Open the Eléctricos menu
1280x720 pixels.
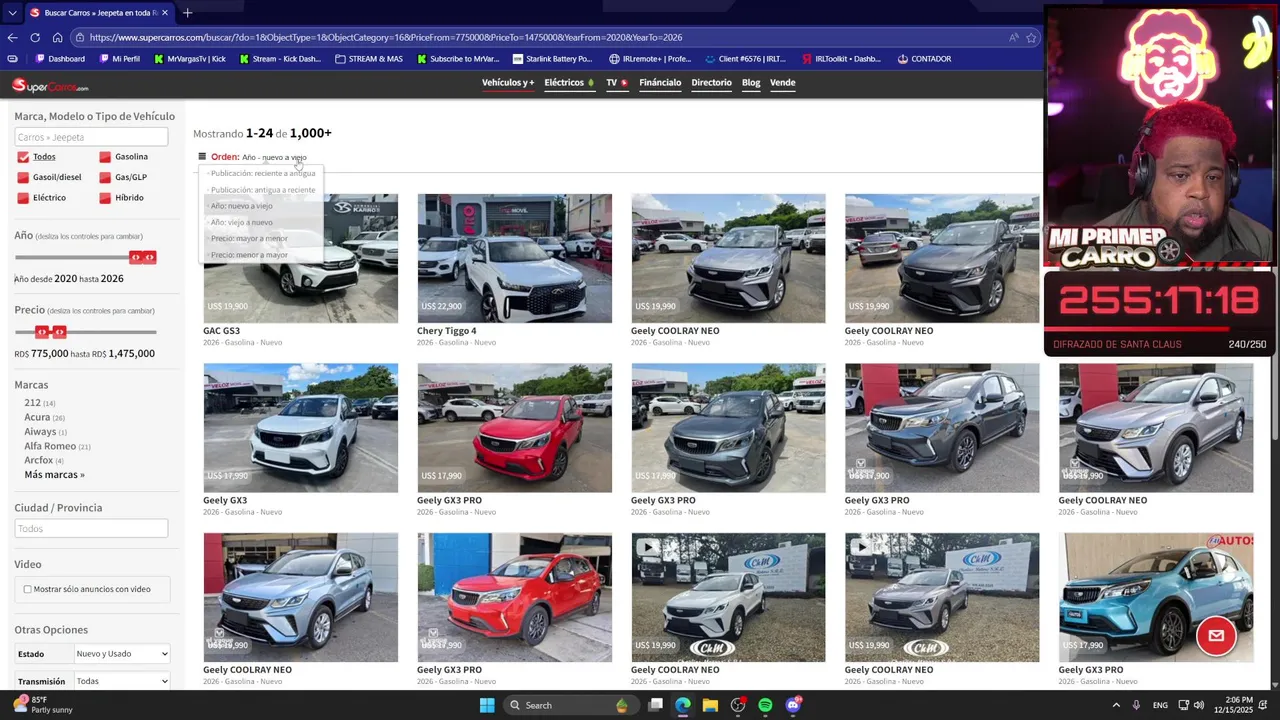tap(569, 83)
